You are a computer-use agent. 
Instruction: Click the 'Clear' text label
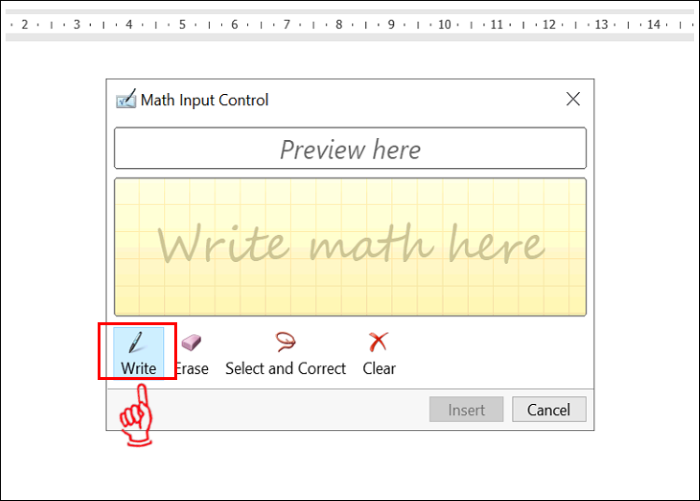379,369
